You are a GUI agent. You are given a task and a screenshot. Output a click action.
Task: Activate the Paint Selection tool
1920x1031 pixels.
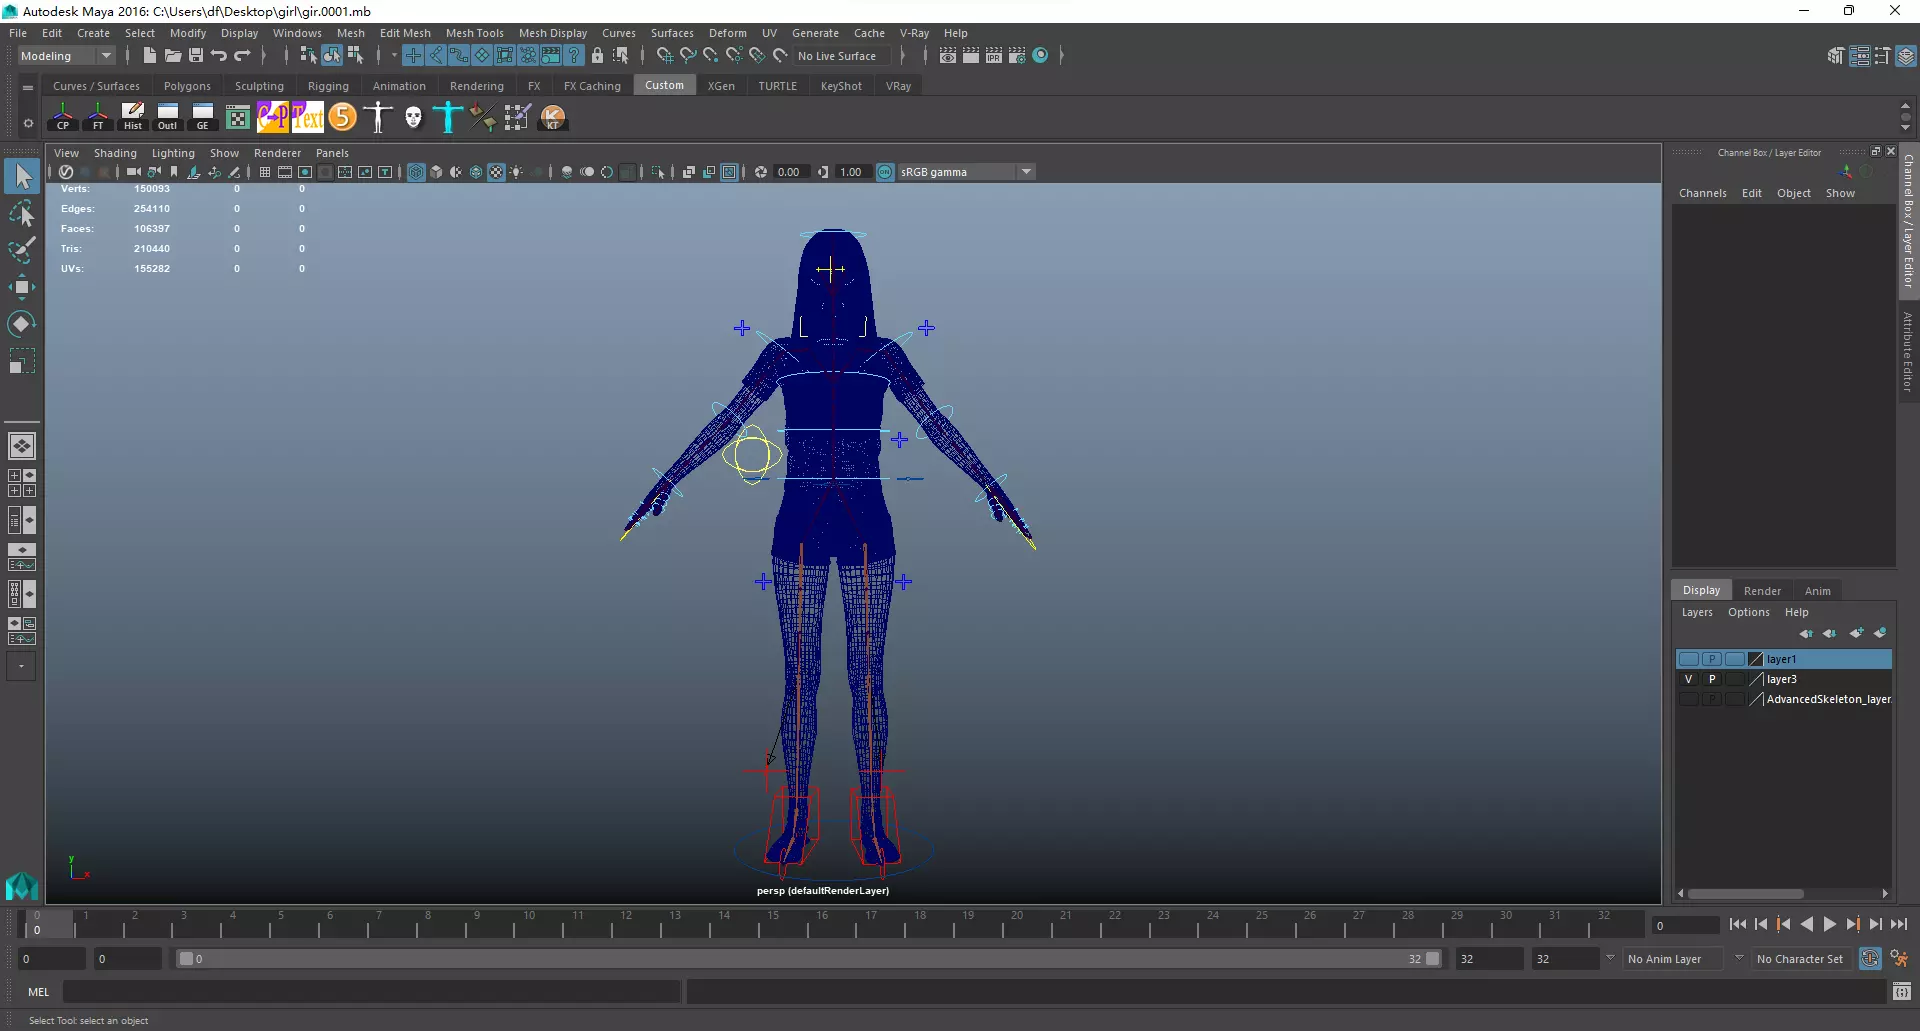(x=22, y=250)
